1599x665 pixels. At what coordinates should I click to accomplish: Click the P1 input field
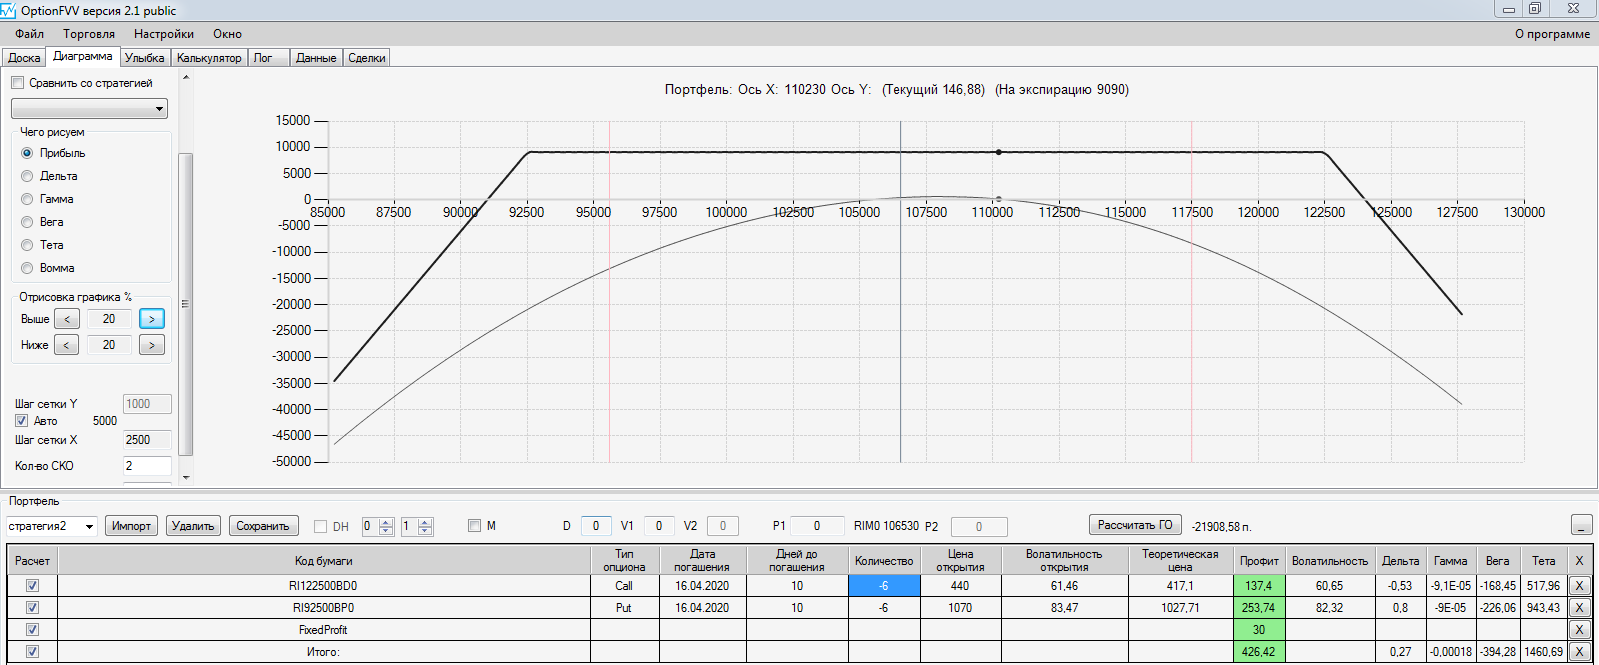817,526
